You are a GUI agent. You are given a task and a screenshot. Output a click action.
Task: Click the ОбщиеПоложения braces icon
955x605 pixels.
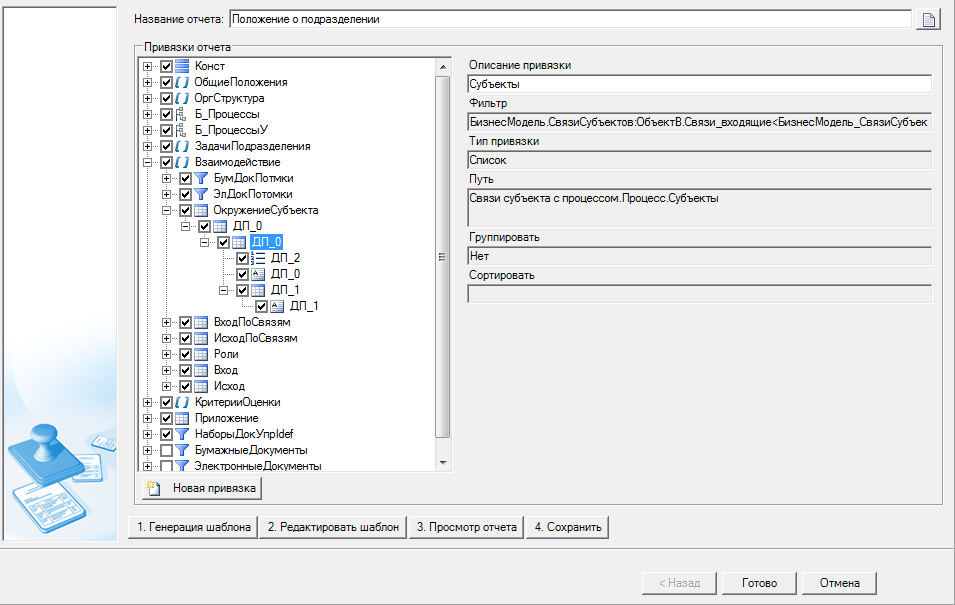tap(182, 82)
